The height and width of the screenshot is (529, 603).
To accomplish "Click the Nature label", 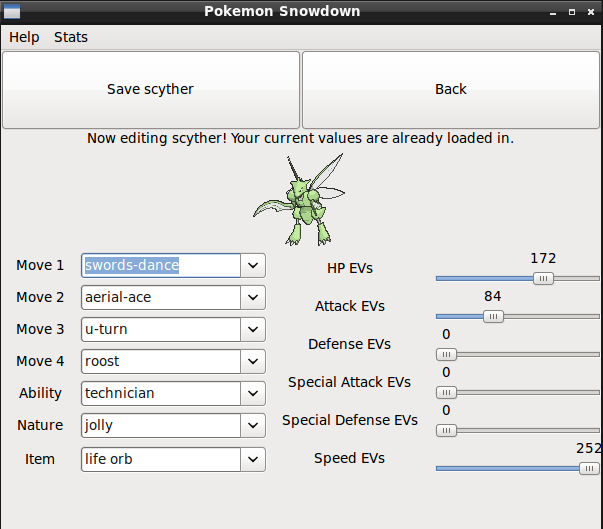I will (40, 425).
